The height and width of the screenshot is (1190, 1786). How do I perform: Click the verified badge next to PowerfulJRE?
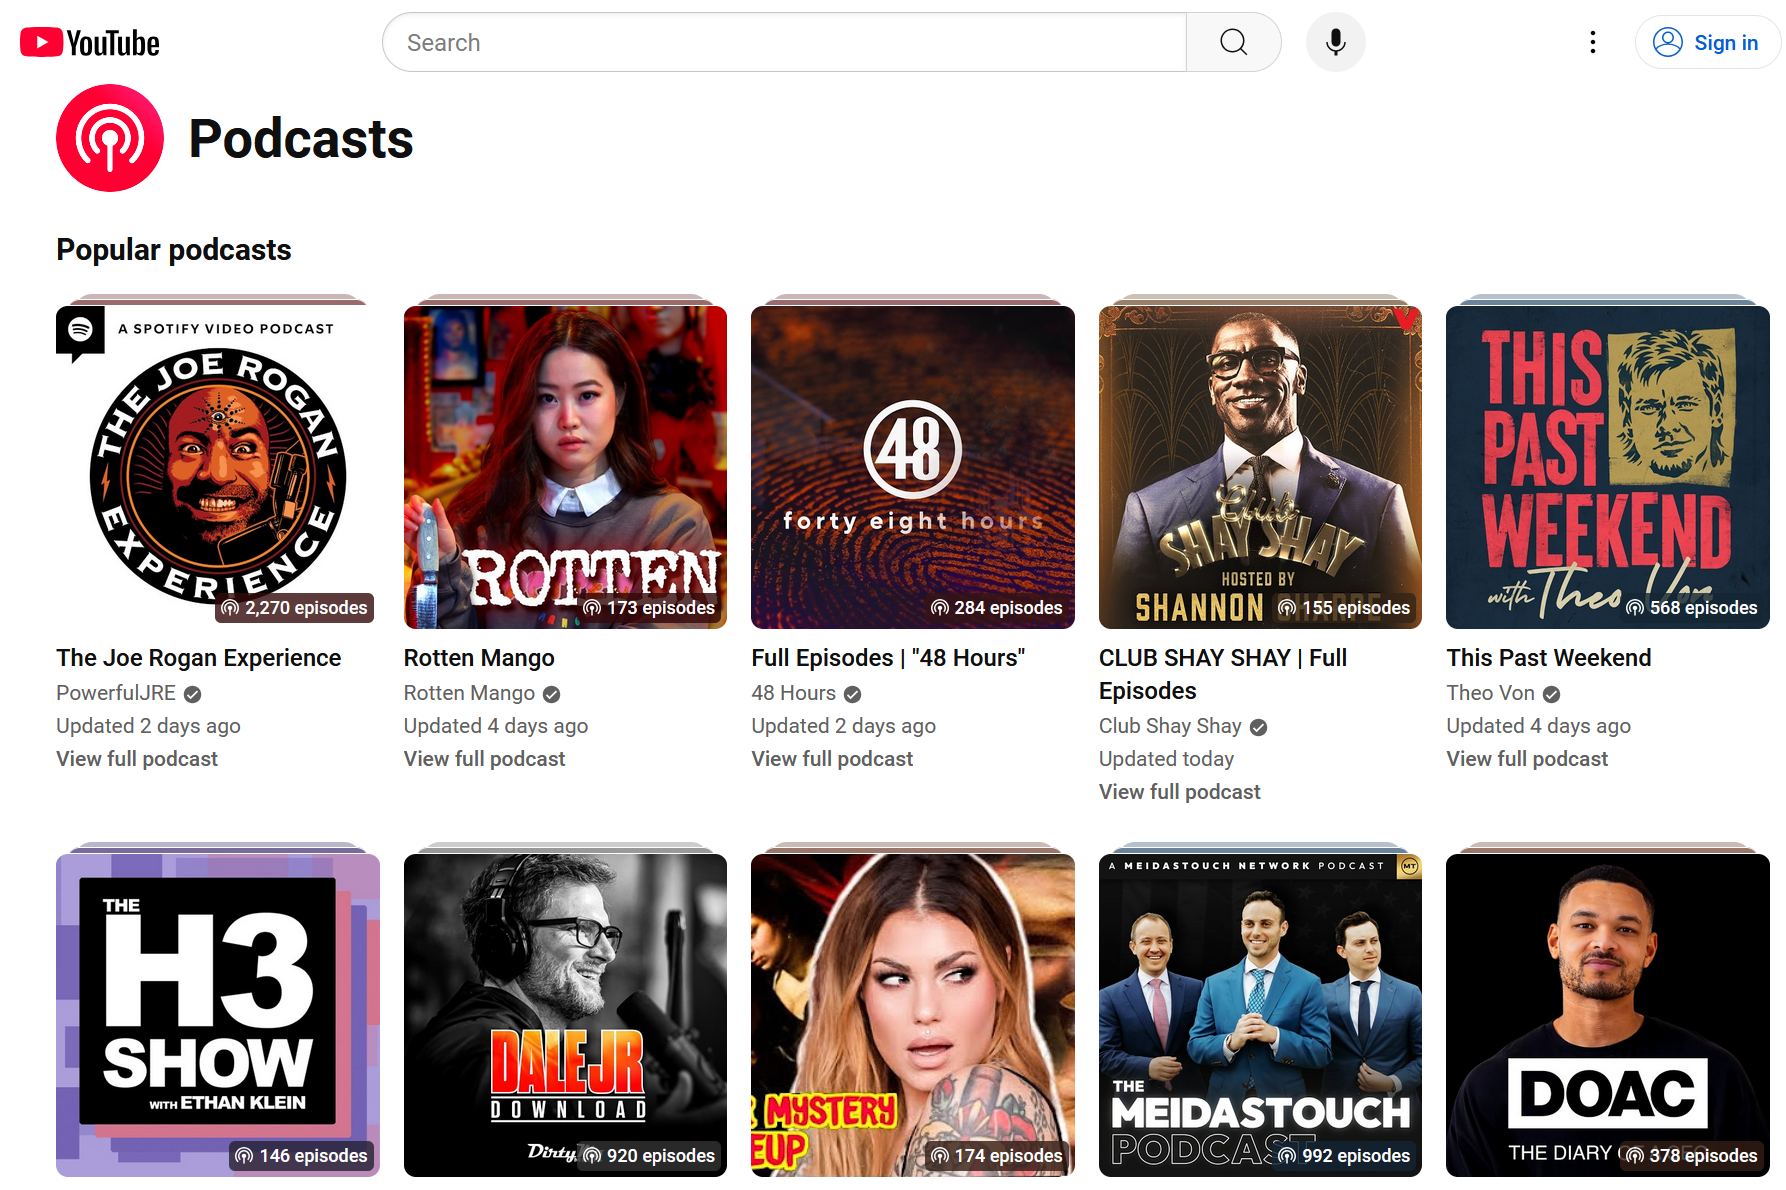pos(192,693)
